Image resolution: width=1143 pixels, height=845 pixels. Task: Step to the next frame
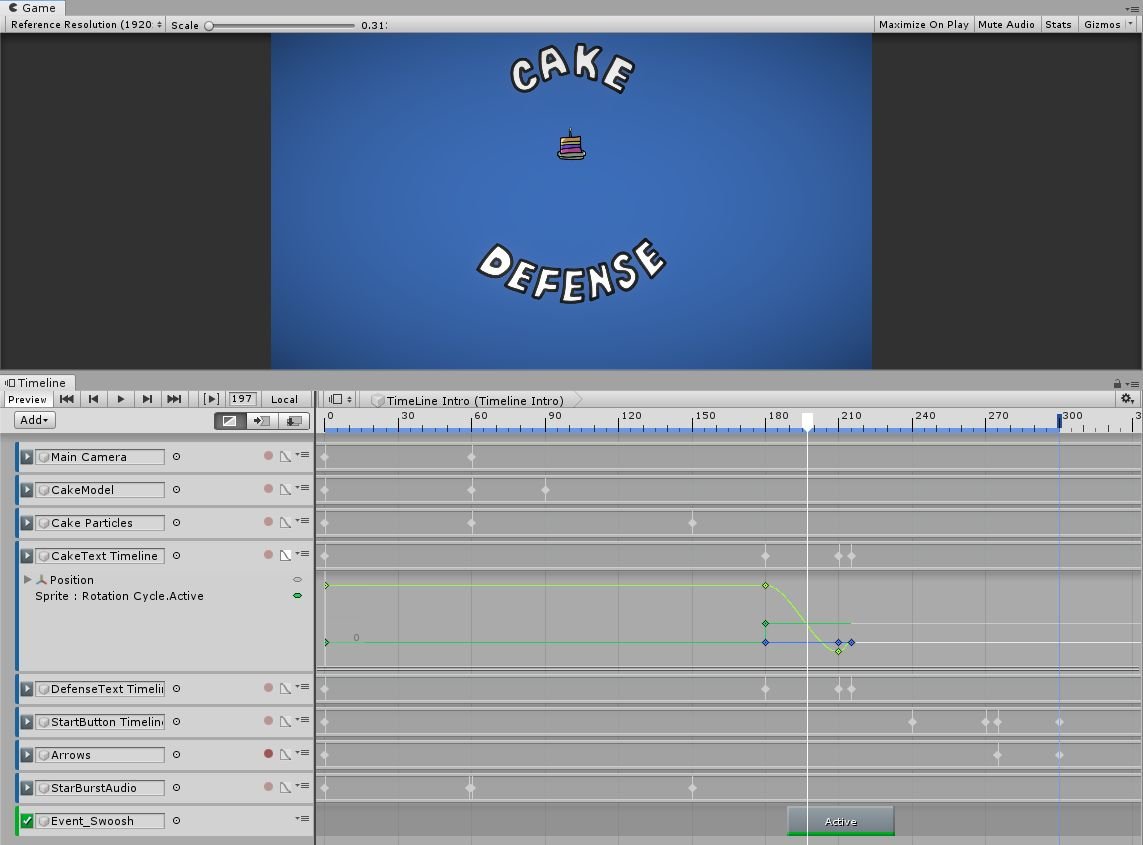click(x=147, y=399)
